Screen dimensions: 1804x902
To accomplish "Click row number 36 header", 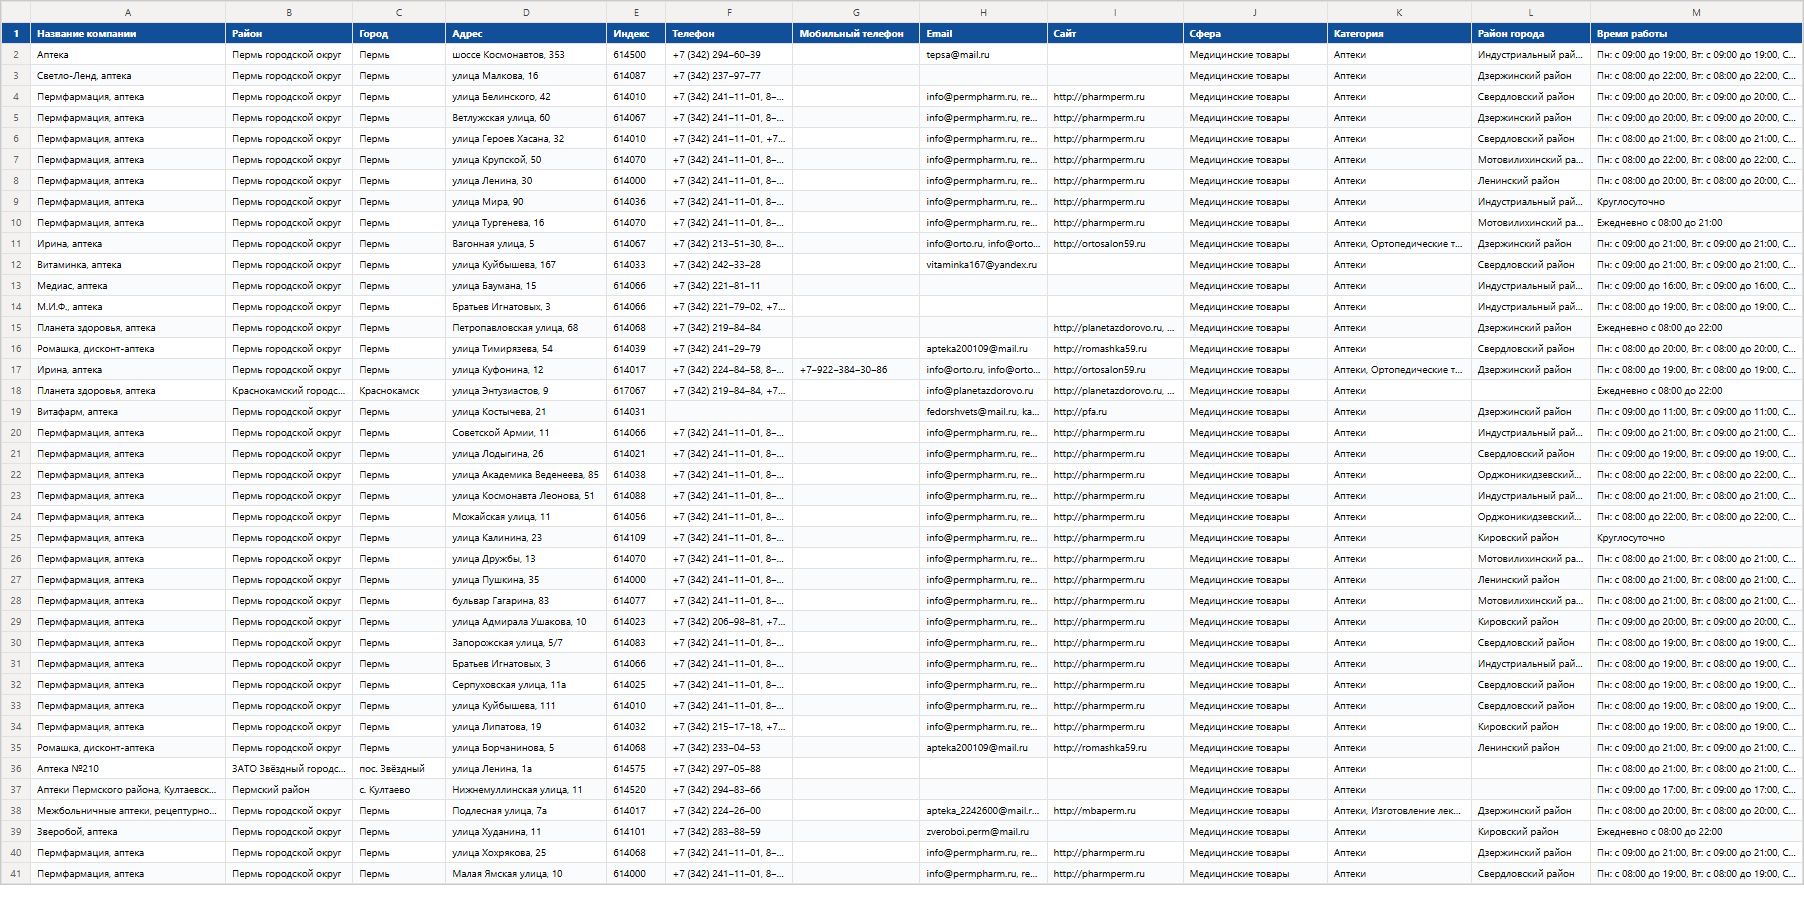I will click(16, 769).
